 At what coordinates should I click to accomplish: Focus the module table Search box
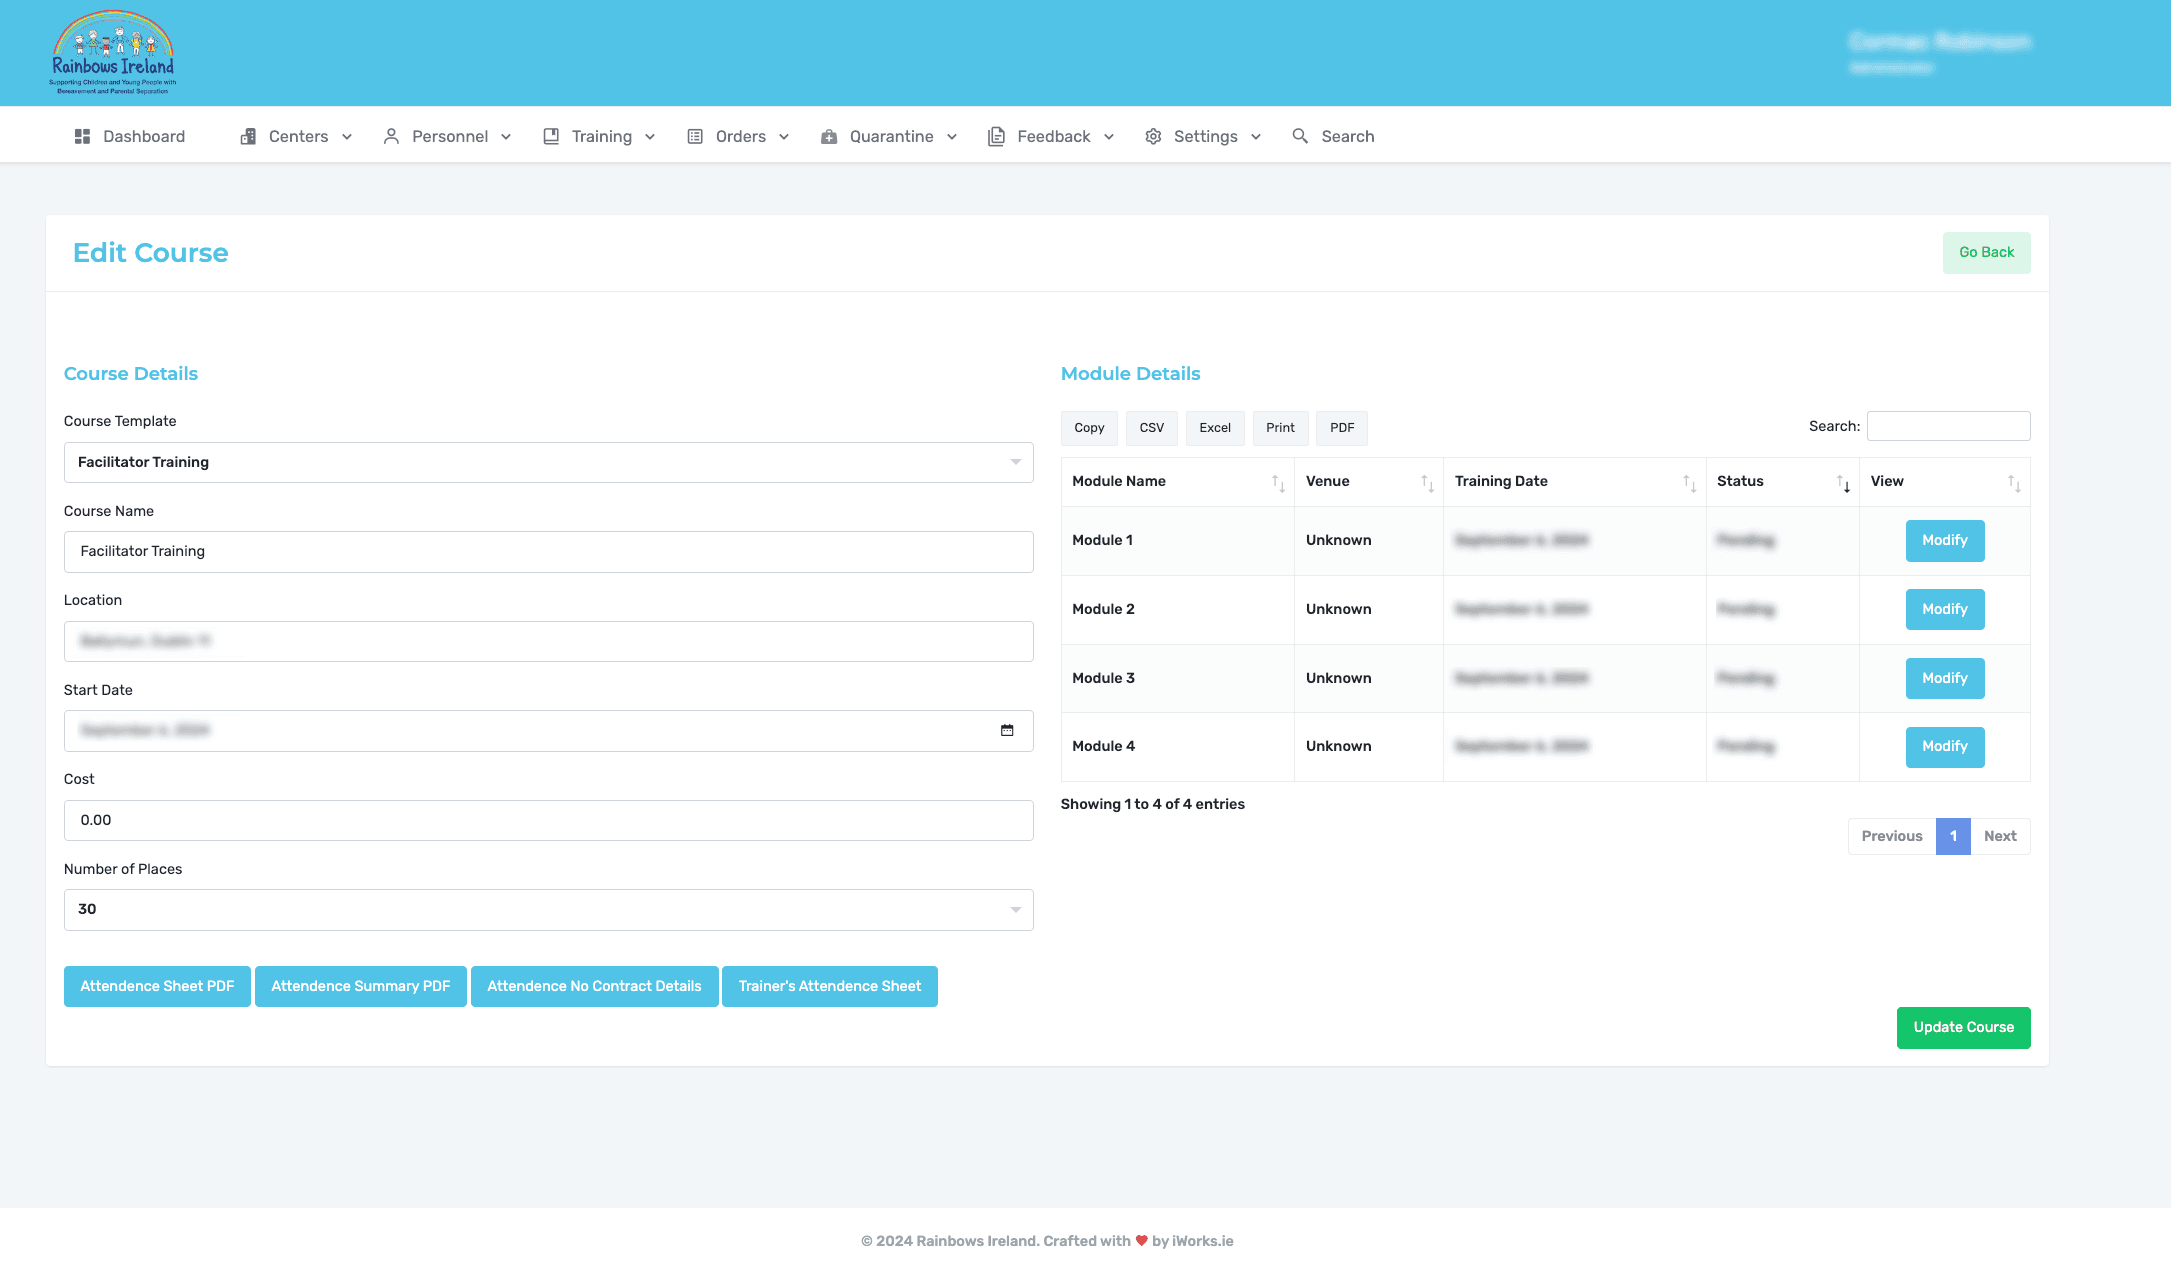coord(1948,426)
